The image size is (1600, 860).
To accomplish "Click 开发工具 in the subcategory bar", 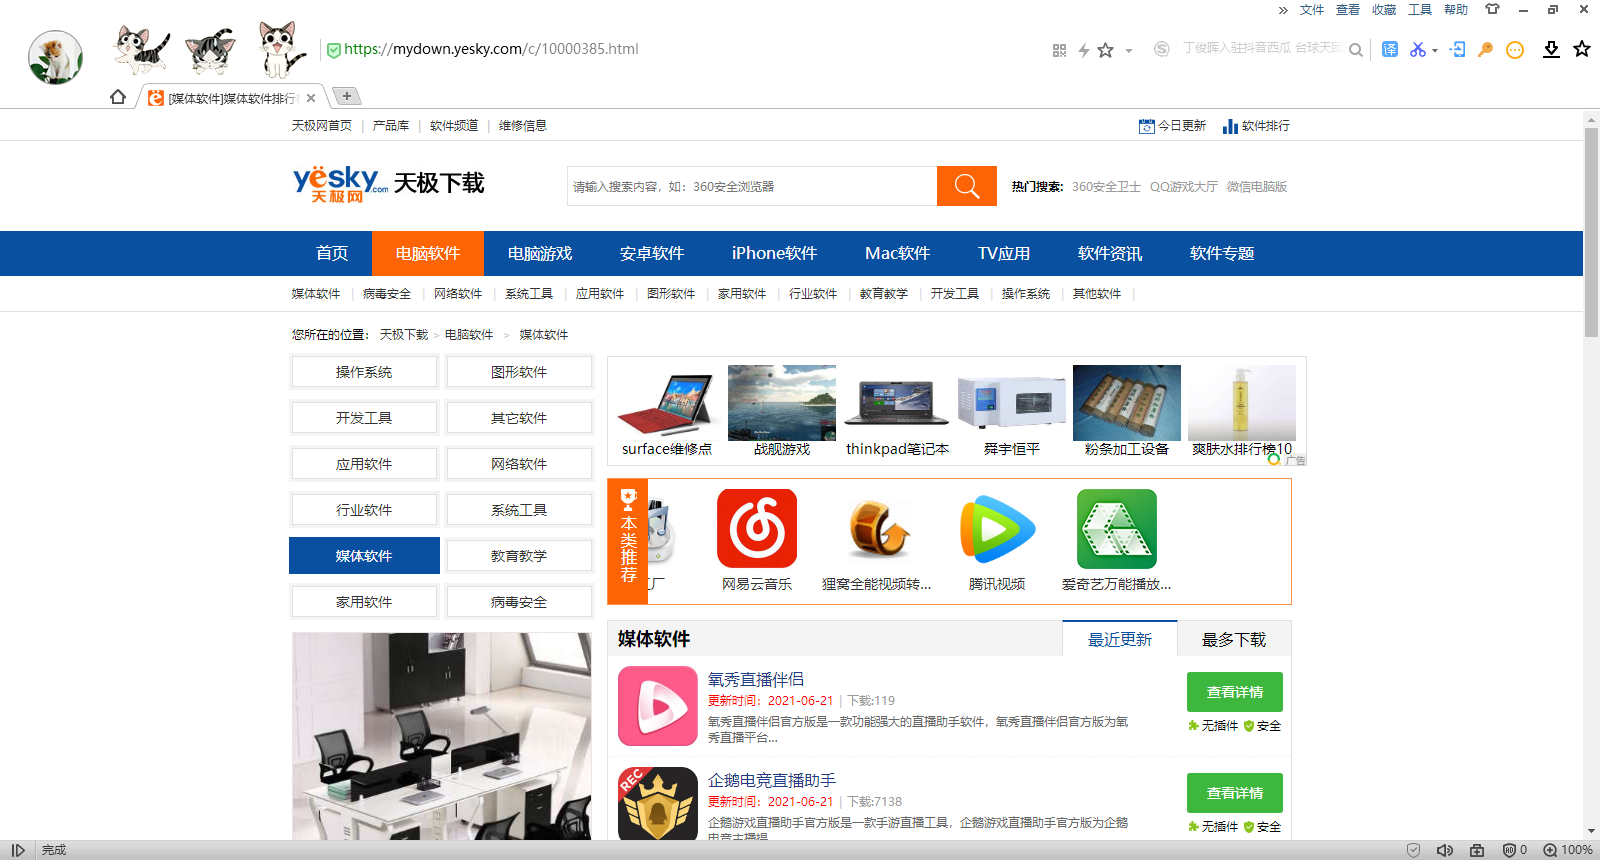I will tap(955, 294).
